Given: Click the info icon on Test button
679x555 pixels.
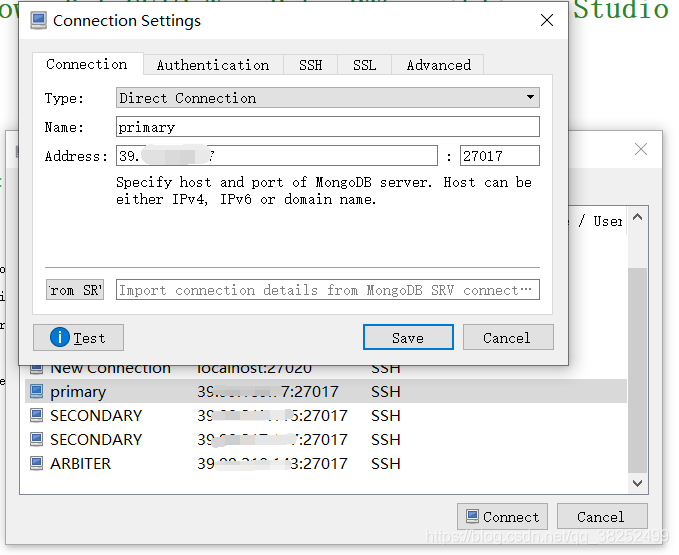Looking at the screenshot, I should 59,337.
